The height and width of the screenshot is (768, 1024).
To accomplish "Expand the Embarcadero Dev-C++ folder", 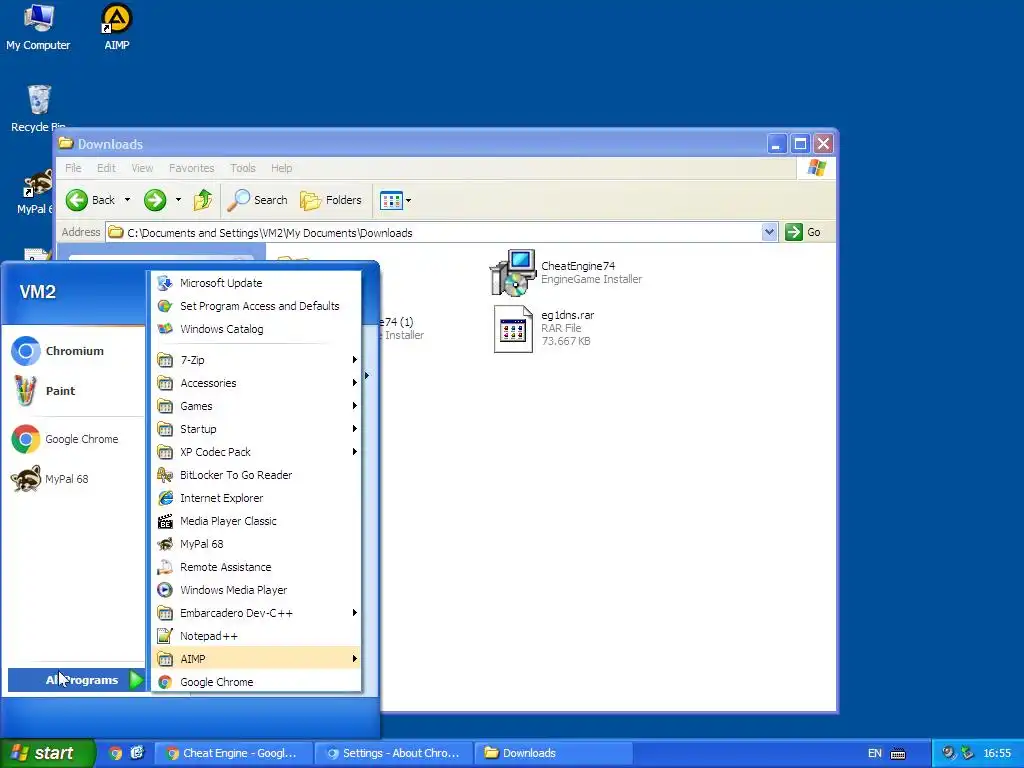I will tap(256, 613).
